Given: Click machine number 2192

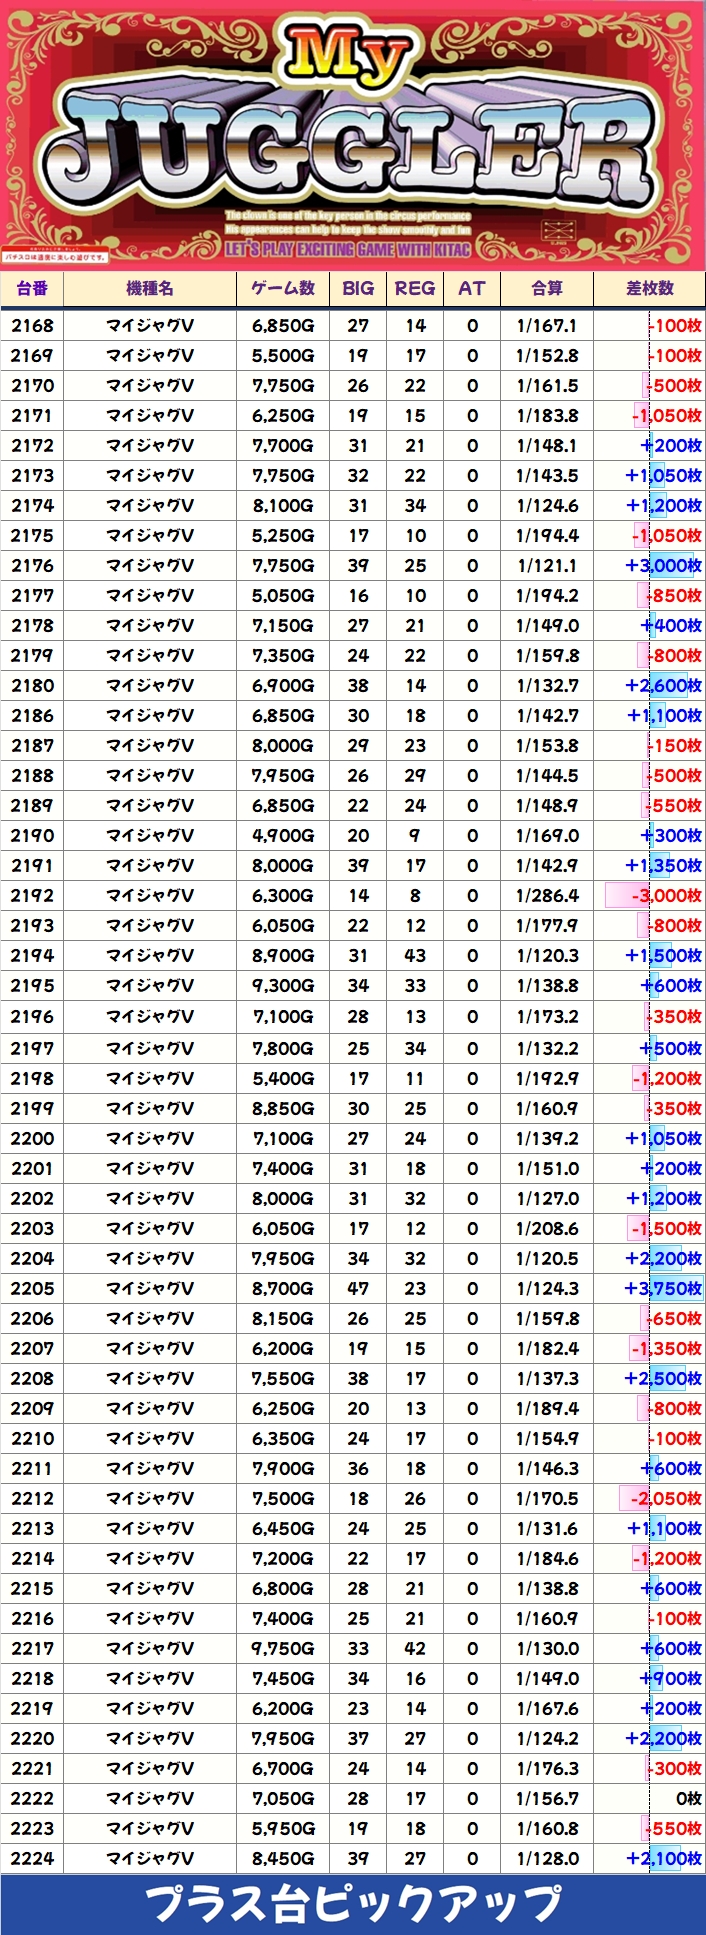Looking at the screenshot, I should (32, 896).
